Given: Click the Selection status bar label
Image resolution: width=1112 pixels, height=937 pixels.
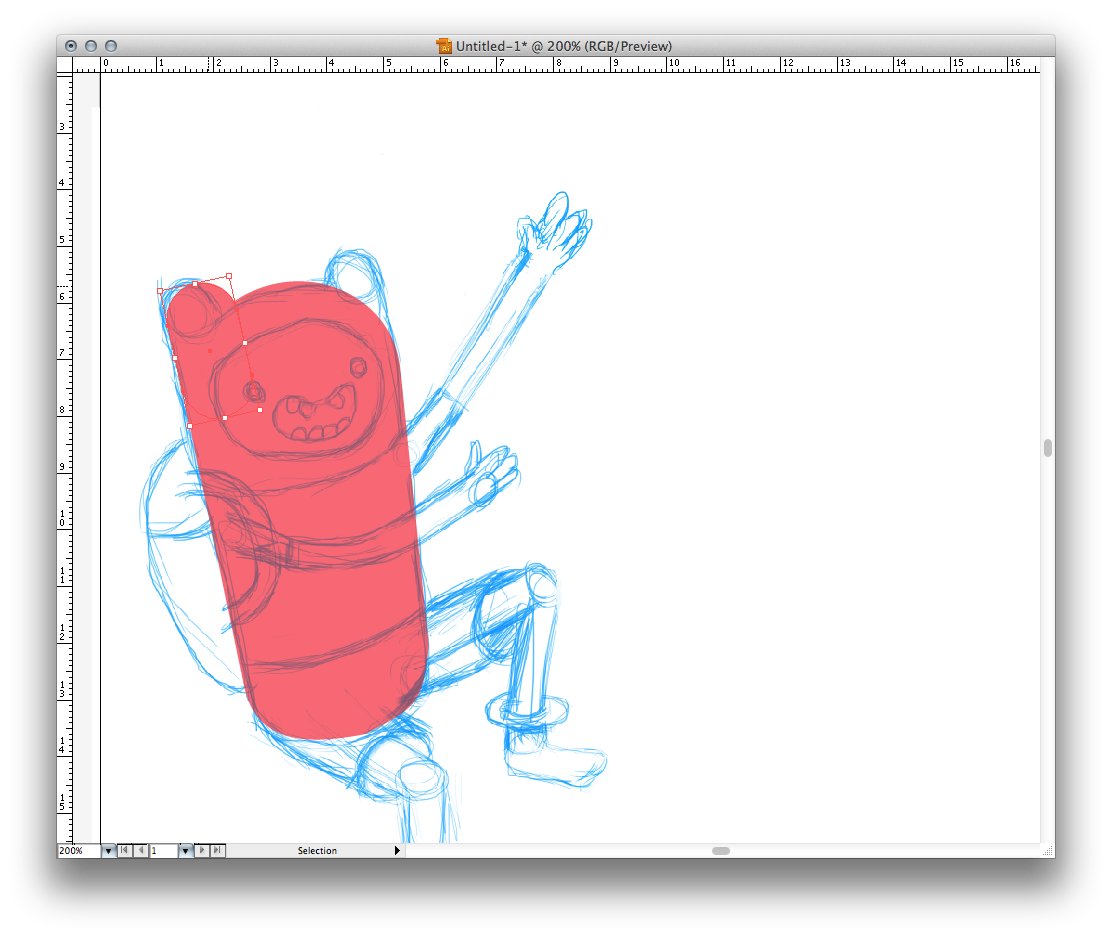Looking at the screenshot, I should [x=317, y=851].
